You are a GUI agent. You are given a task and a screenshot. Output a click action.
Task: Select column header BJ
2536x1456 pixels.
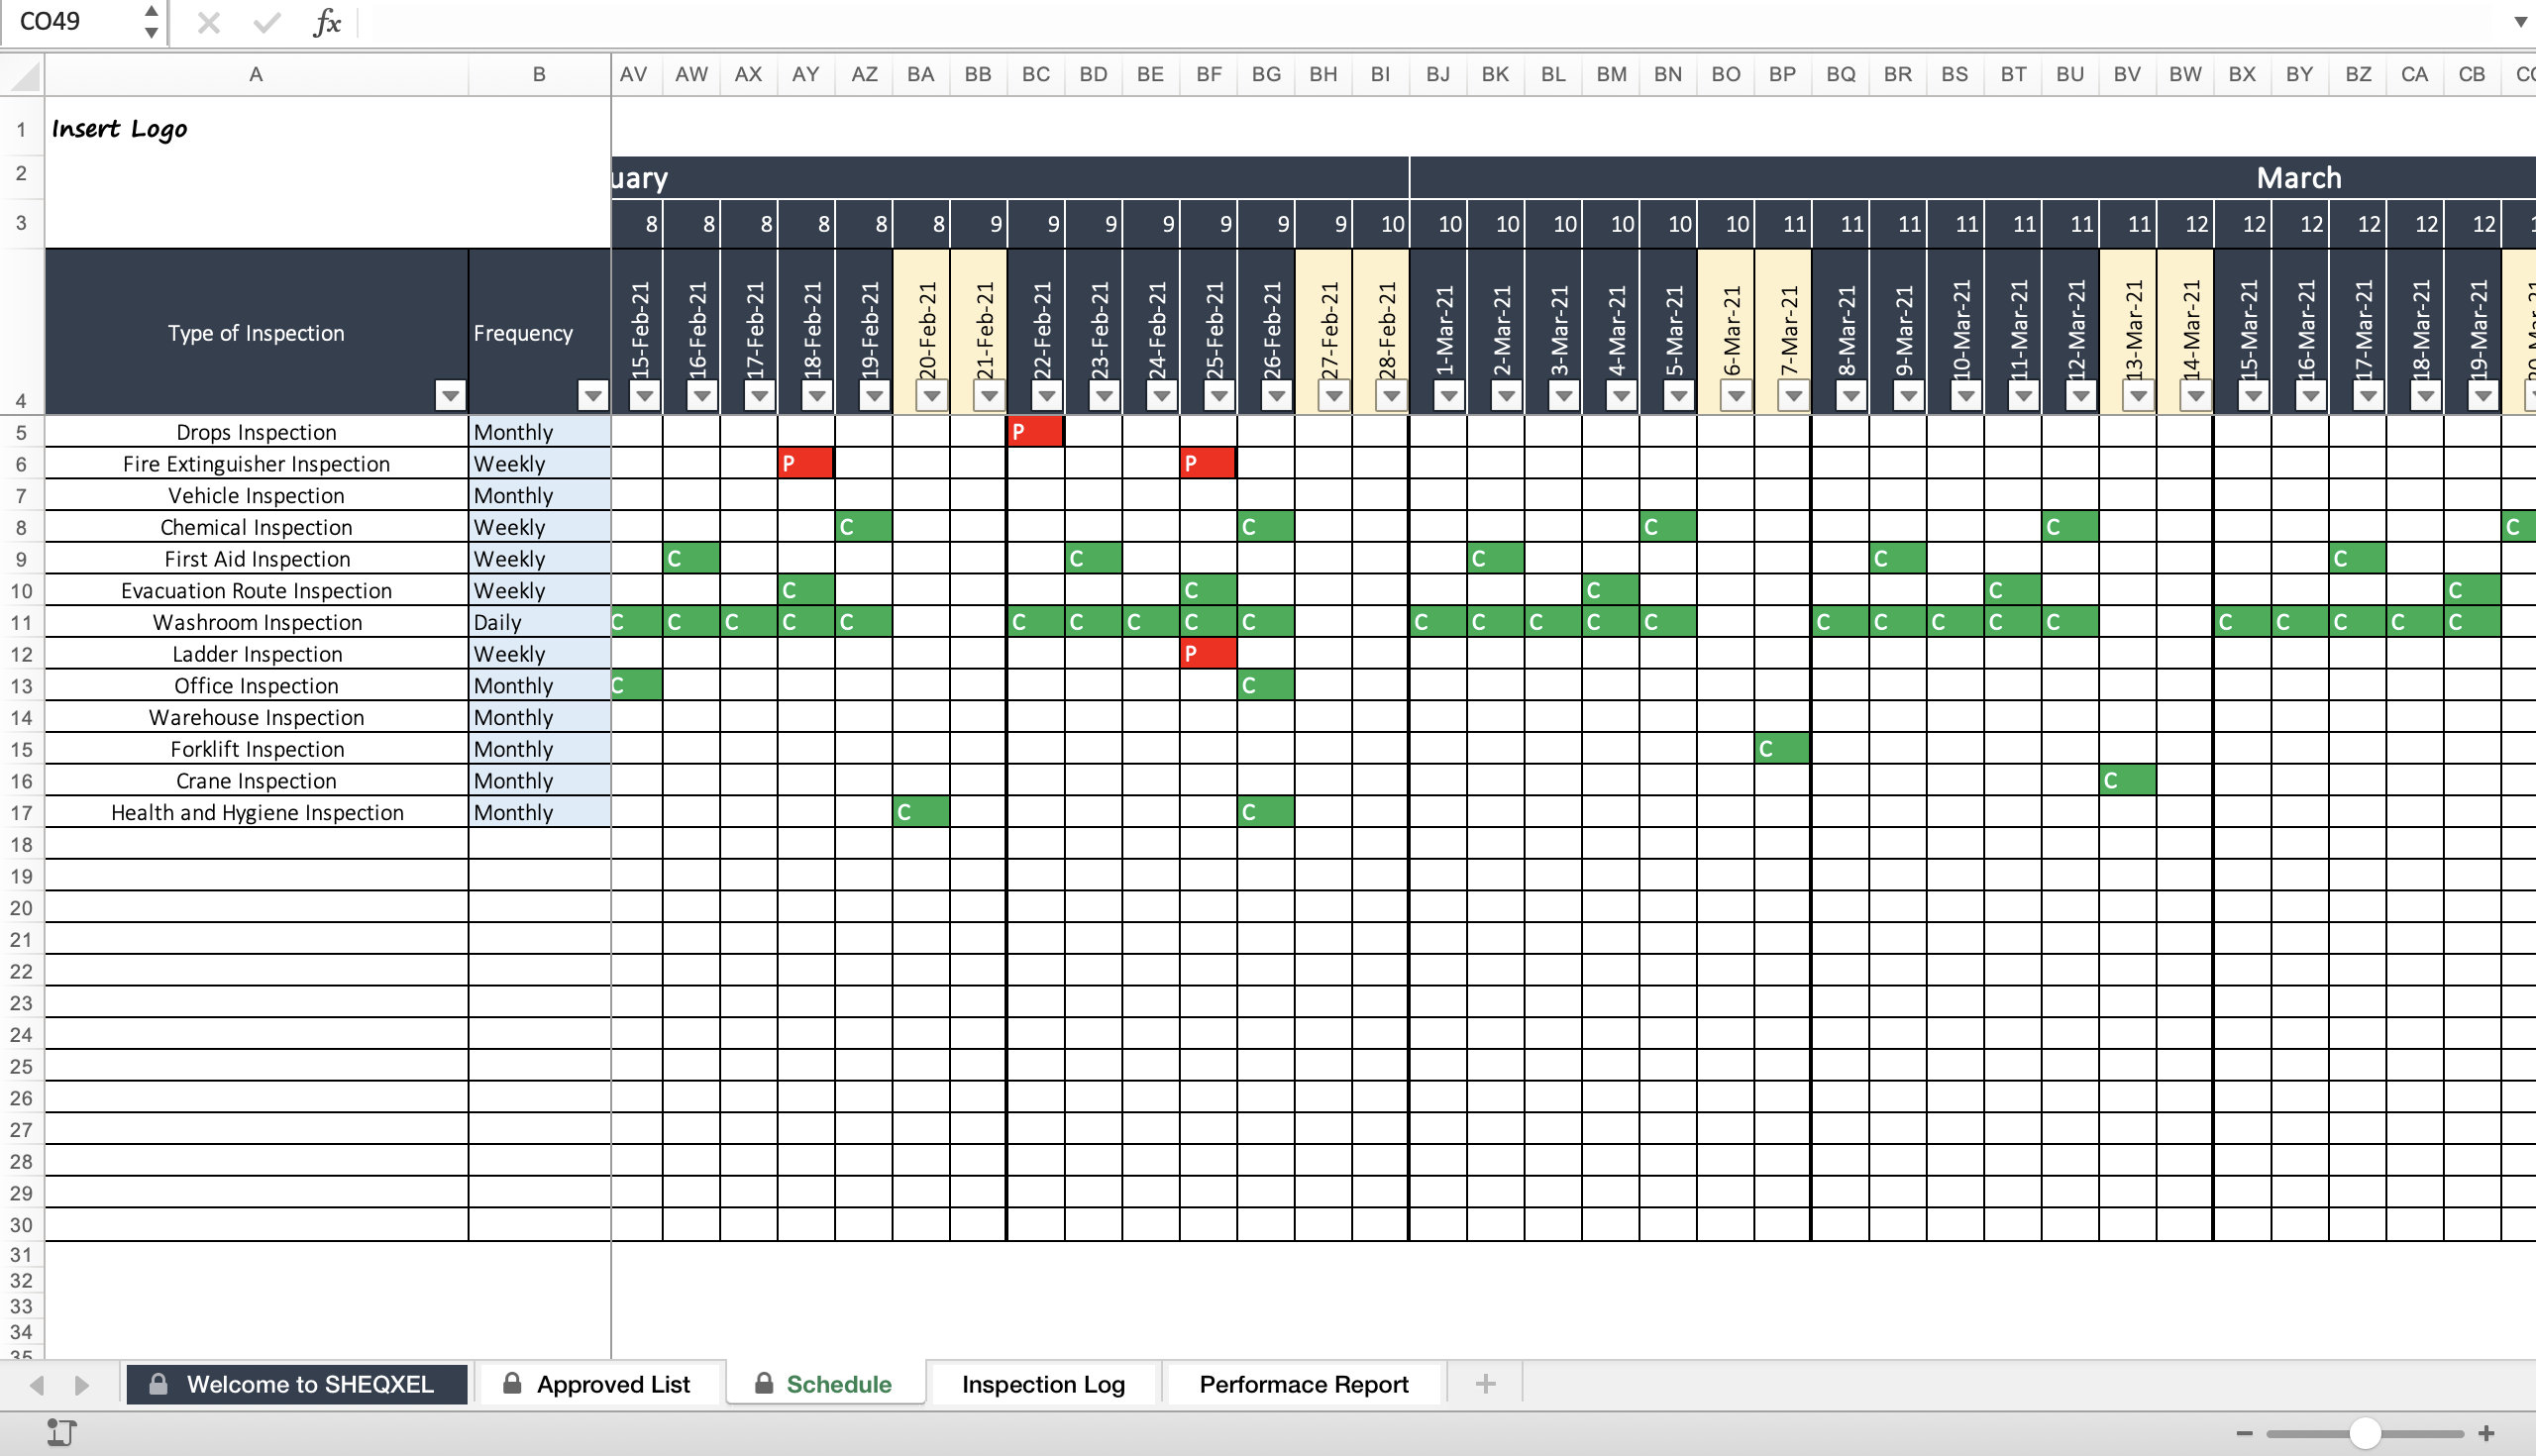(x=1438, y=74)
